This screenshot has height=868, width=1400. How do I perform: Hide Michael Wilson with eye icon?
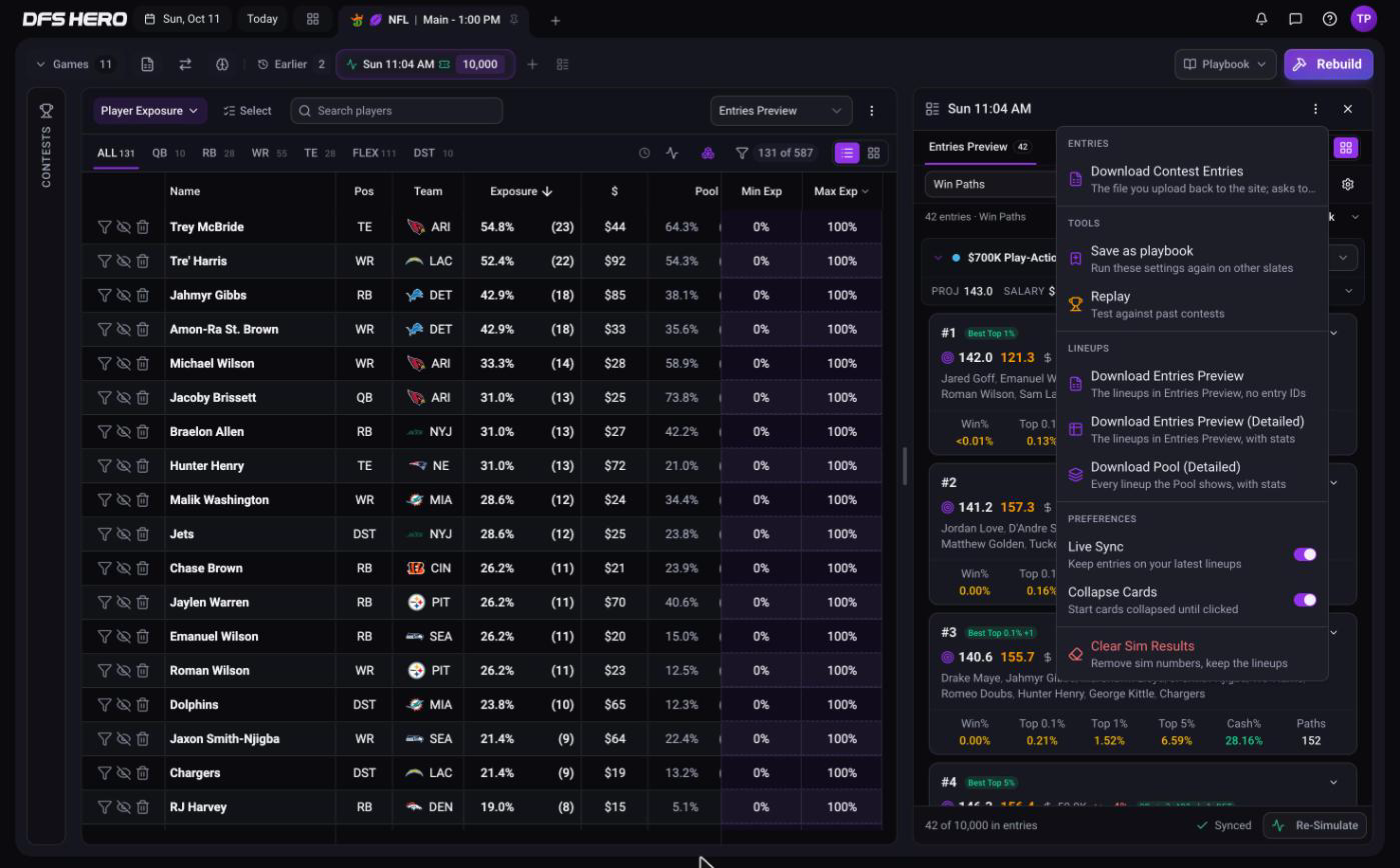tap(123, 363)
